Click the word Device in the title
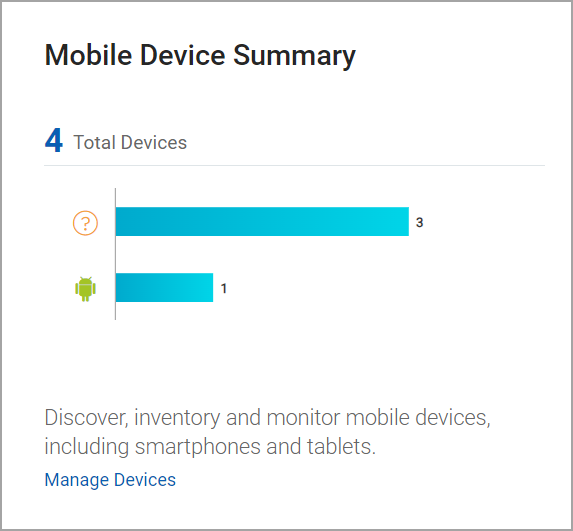Image resolution: width=573 pixels, height=531 pixels. 183,54
